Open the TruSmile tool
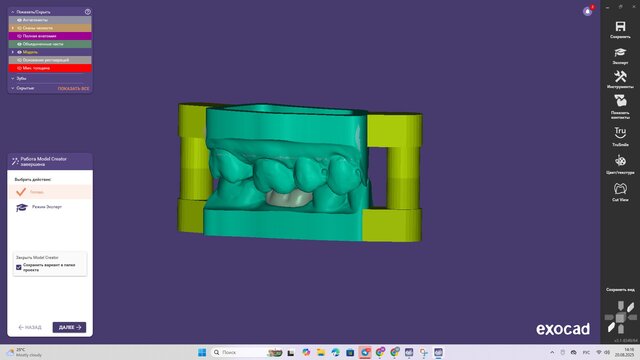 (x=620, y=133)
